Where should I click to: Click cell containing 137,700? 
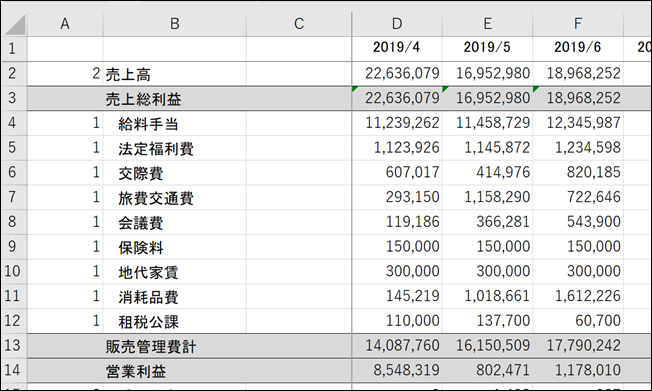point(487,321)
